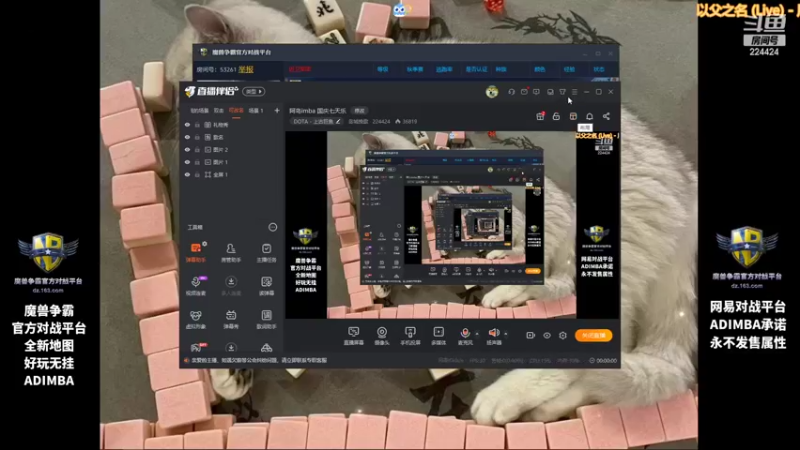Viewport: 800px width, 450px height.
Task: Open the DOTA category selector
Action: [317, 121]
